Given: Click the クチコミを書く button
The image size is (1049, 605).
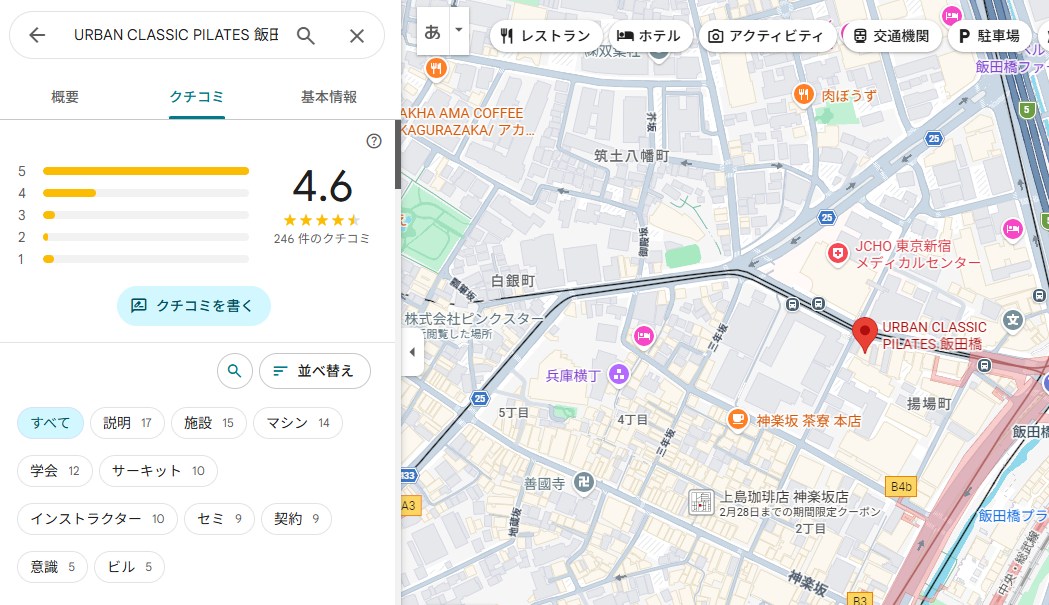Looking at the screenshot, I should (x=193, y=306).
